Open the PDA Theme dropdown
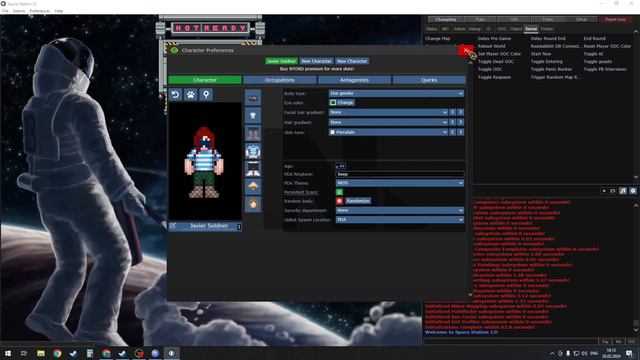 [400, 183]
